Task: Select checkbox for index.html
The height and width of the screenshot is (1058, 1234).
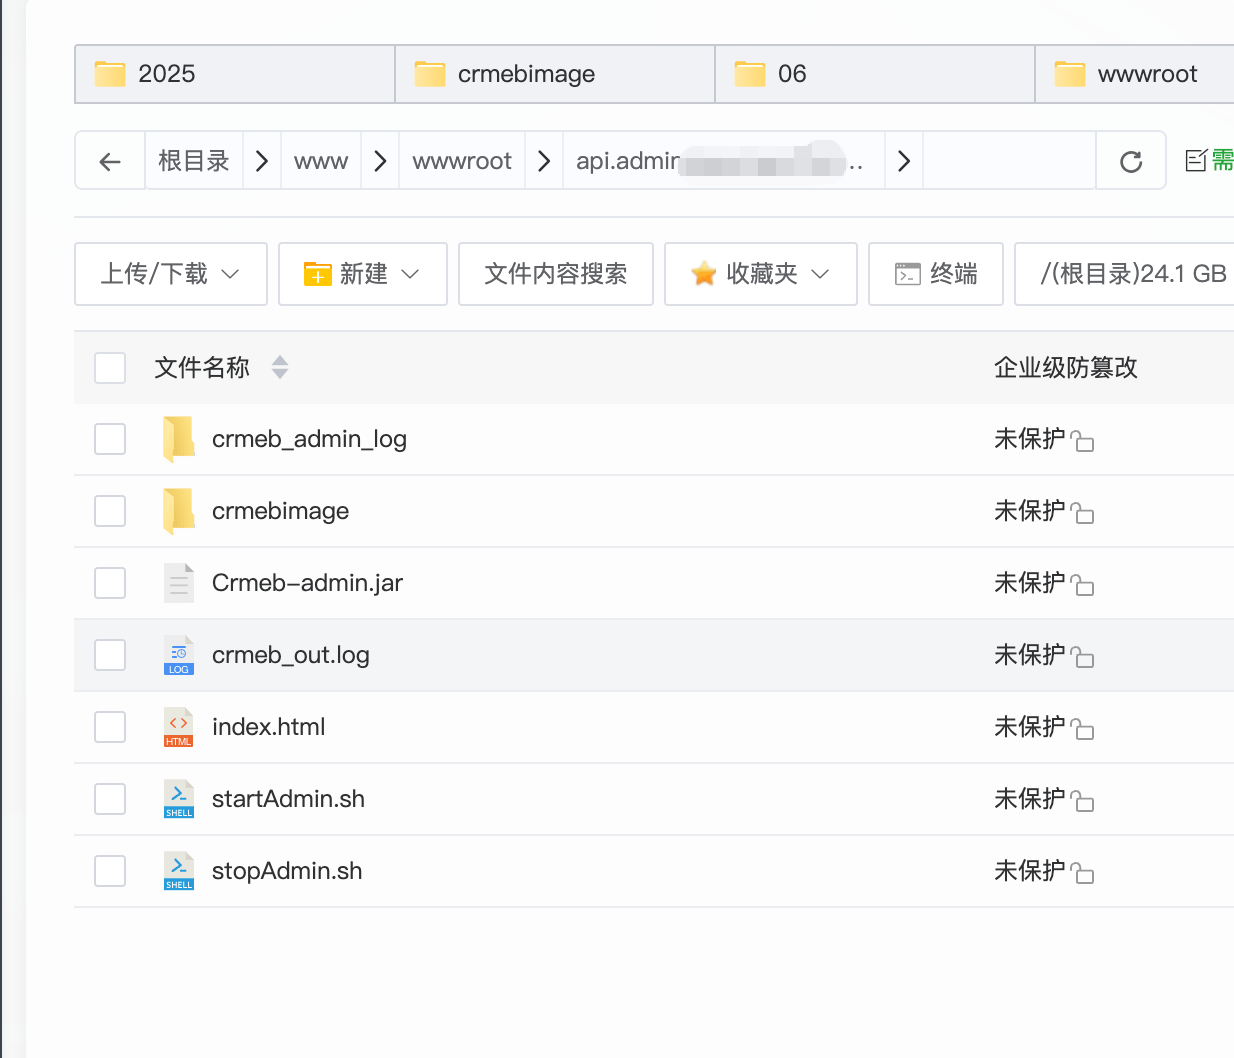Action: point(110,727)
